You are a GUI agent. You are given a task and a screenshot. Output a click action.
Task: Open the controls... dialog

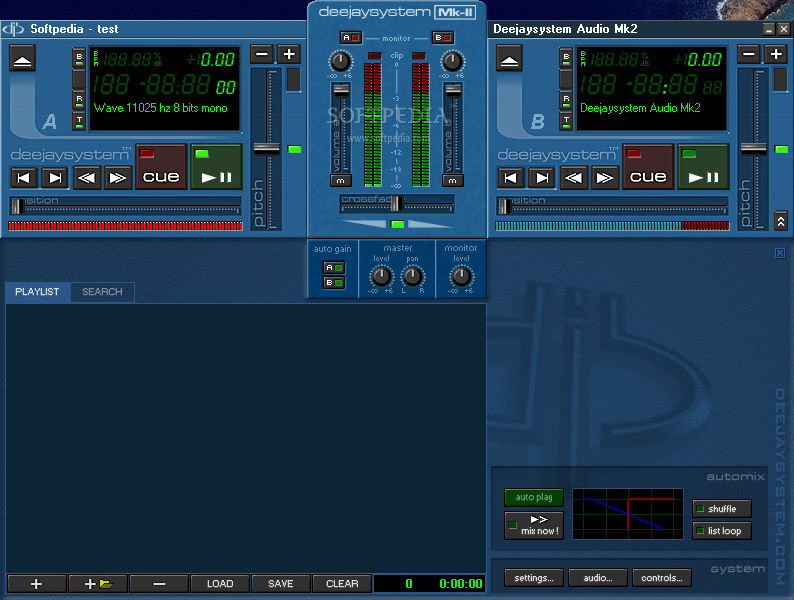point(662,578)
